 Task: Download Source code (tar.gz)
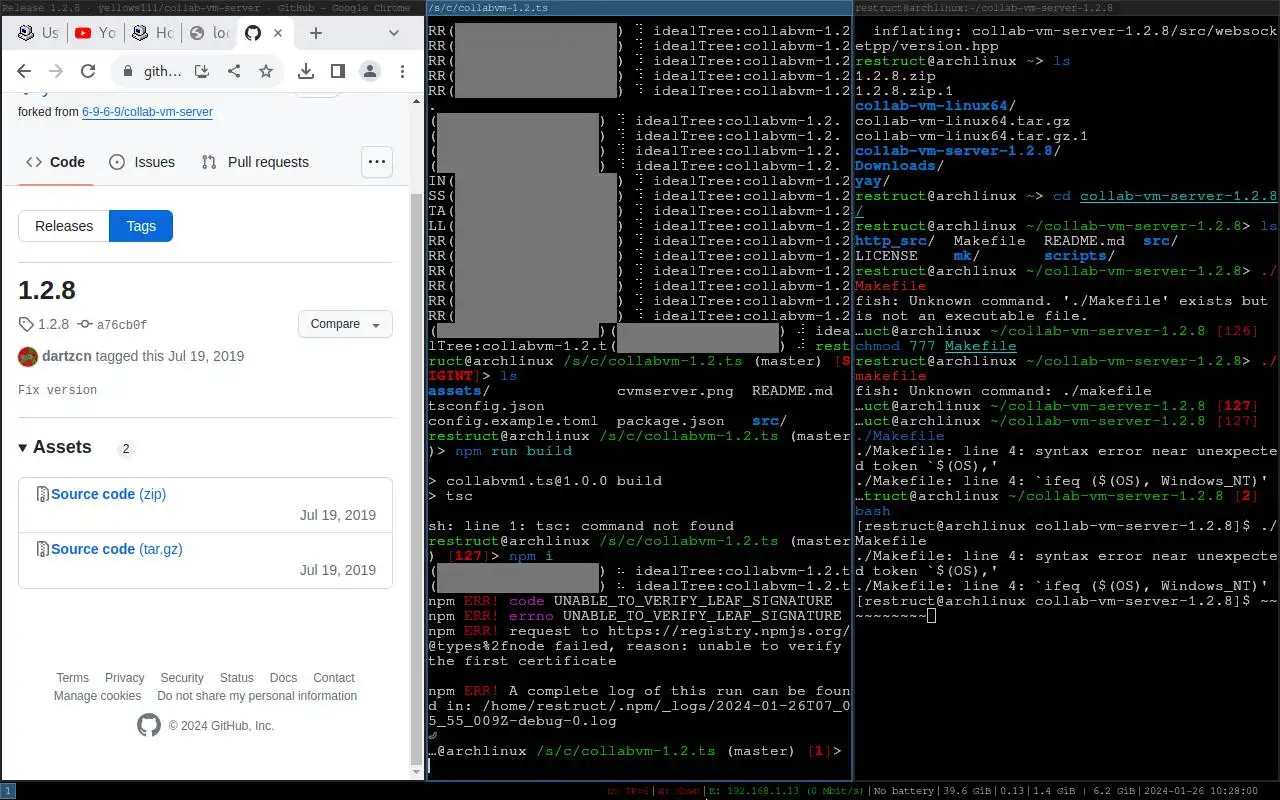pyautogui.click(x=117, y=549)
